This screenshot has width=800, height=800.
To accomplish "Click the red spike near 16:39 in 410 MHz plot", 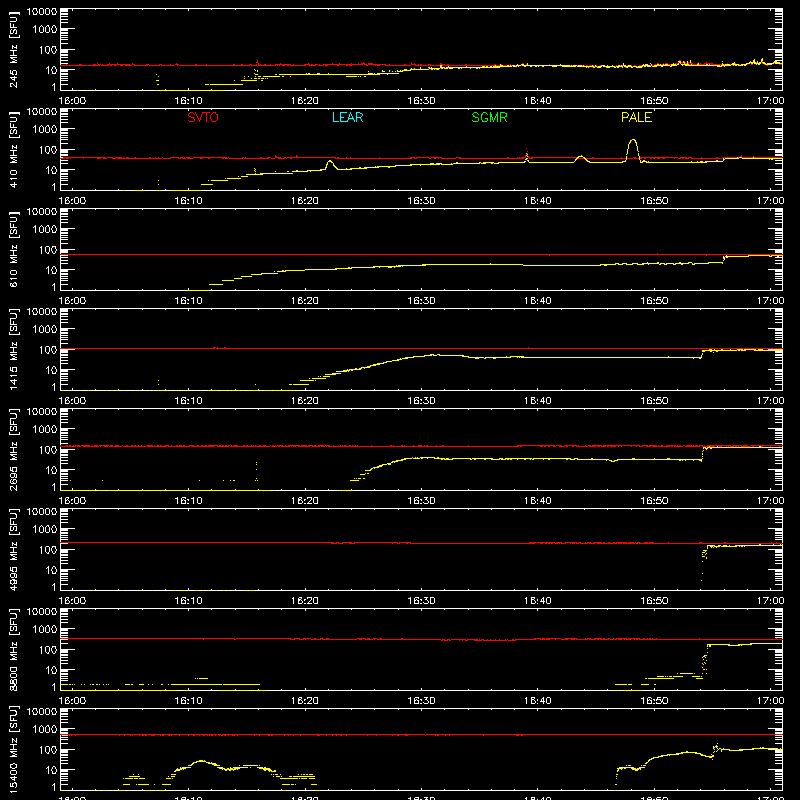I will pos(527,153).
